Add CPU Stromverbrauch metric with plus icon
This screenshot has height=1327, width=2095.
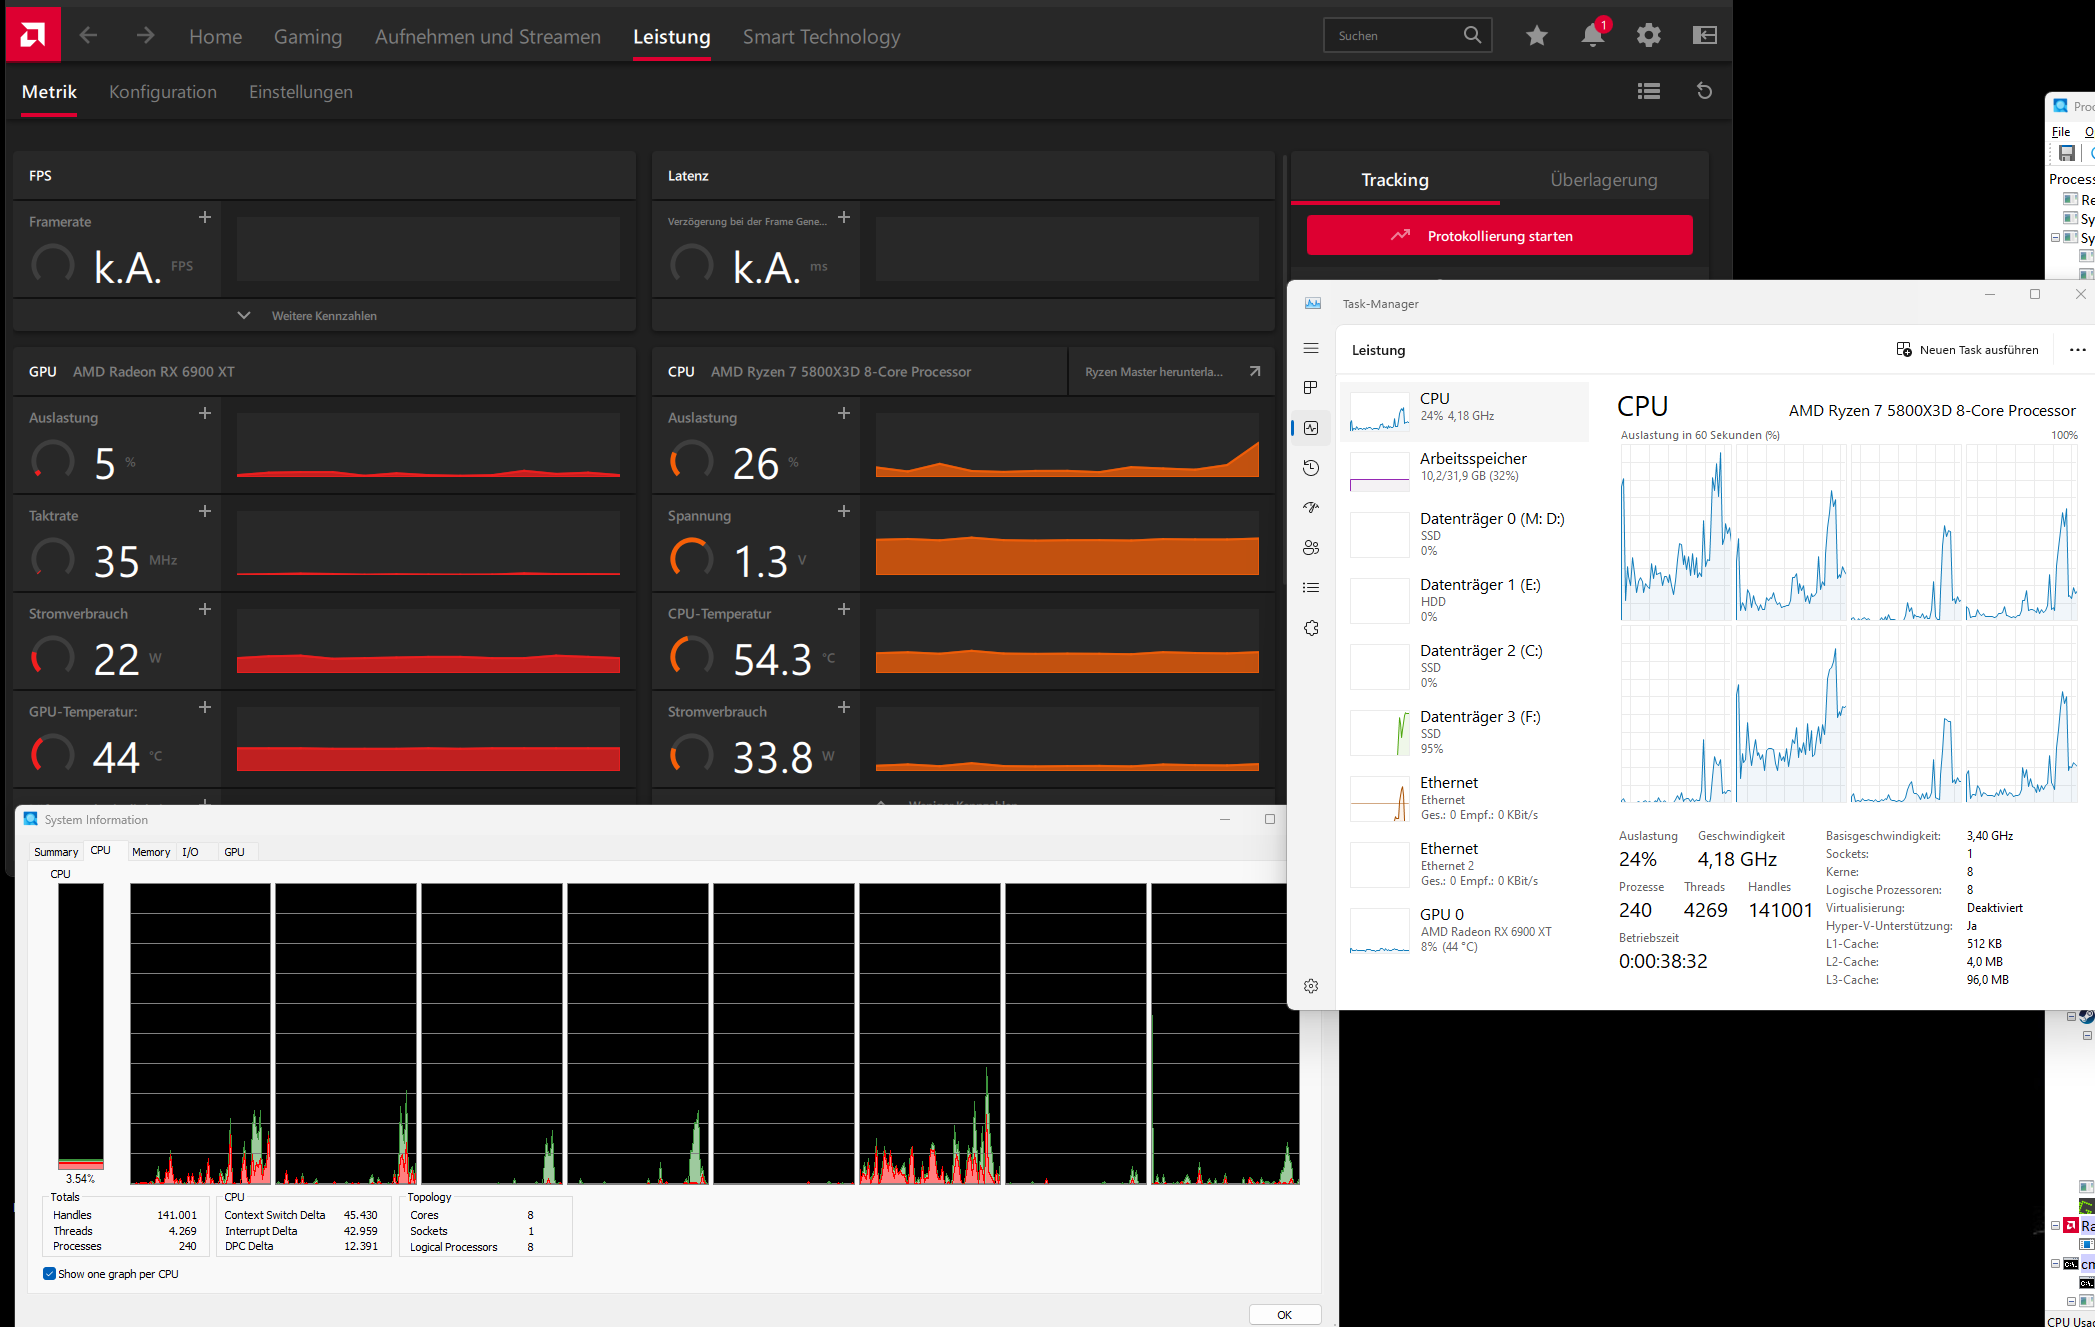[x=844, y=707]
